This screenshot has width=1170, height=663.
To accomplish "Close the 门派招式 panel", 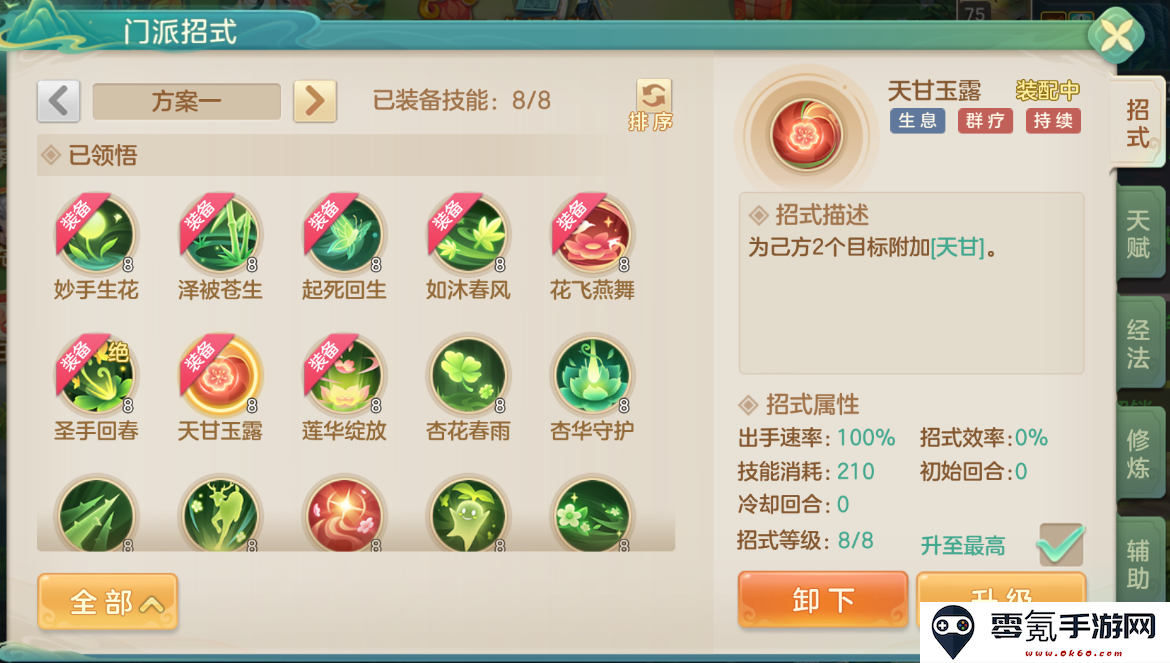I will [x=1116, y=34].
